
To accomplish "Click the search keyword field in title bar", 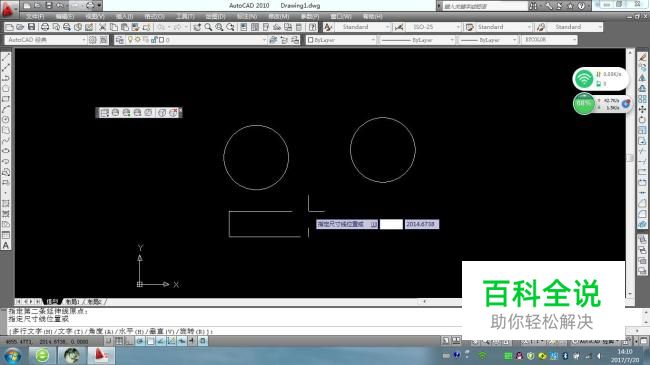I will tap(485, 6).
